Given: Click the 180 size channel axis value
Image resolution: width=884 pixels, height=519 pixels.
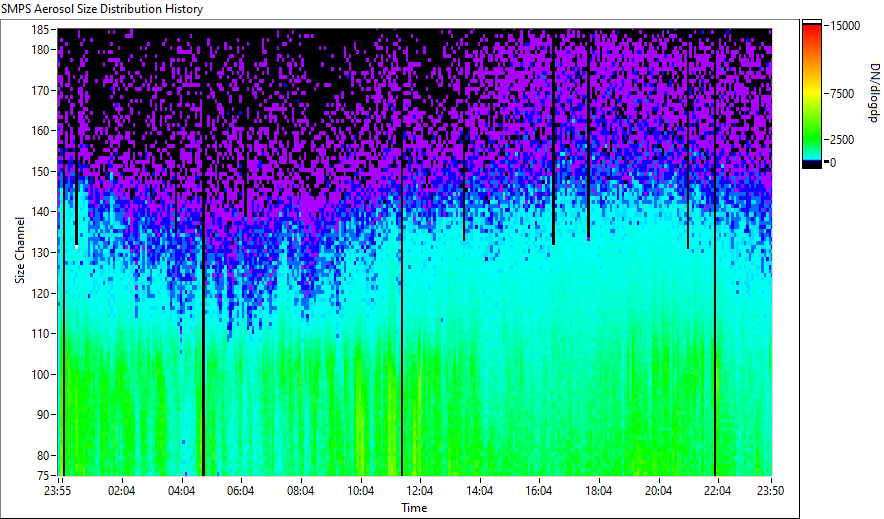Looking at the screenshot, I should [42, 50].
